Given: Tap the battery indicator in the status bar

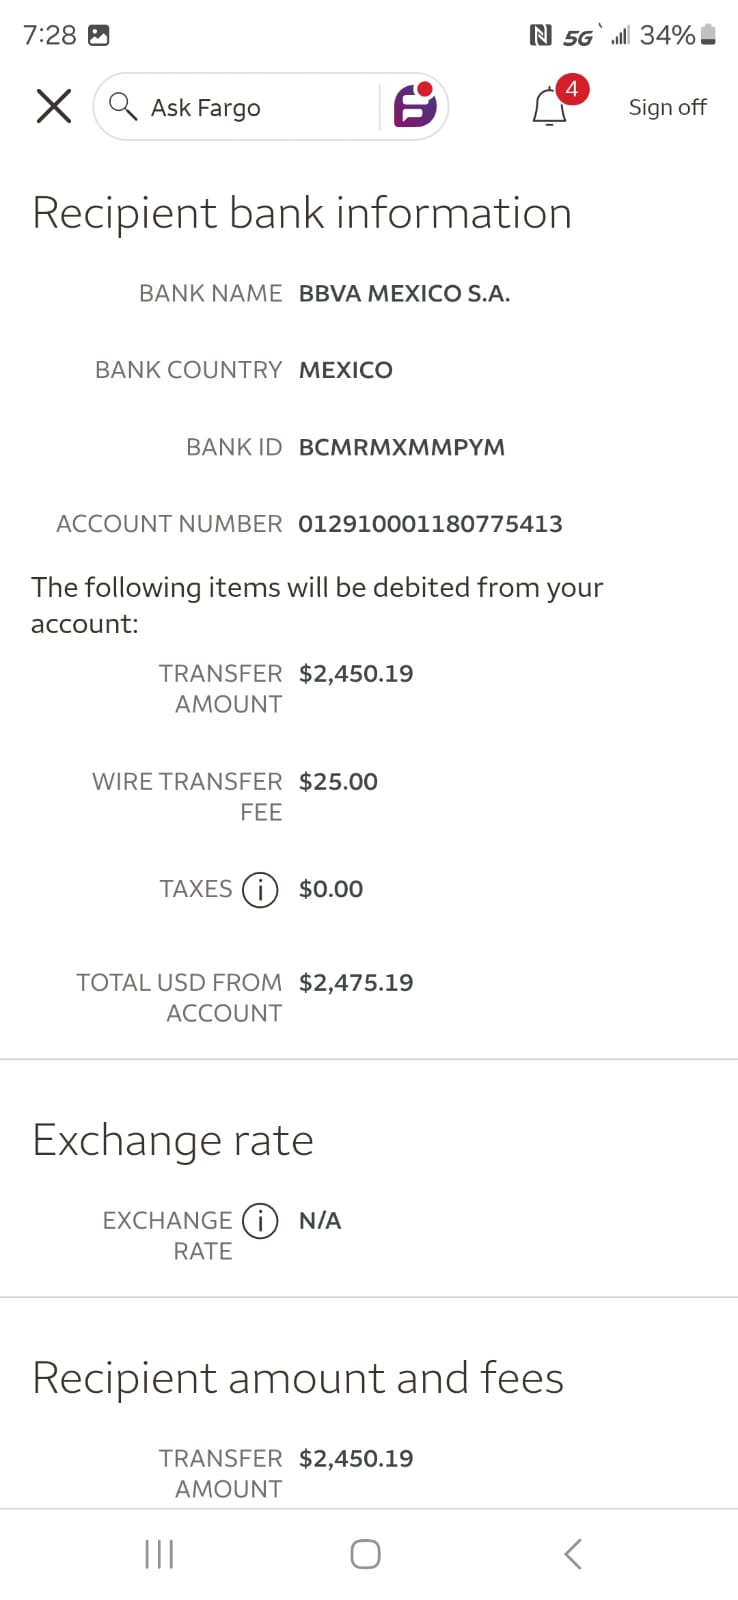Looking at the screenshot, I should tap(708, 36).
